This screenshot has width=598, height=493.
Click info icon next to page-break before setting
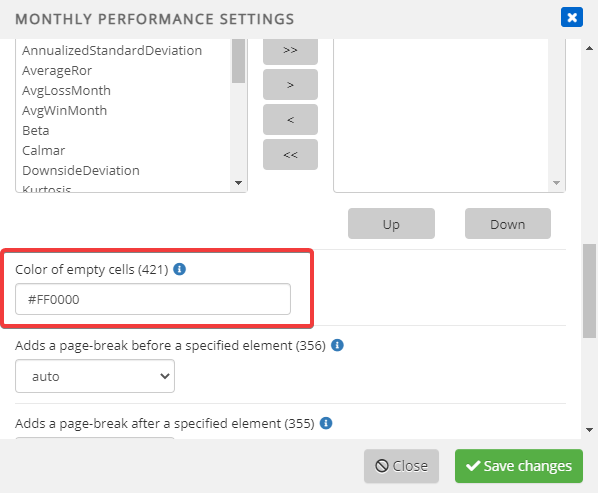click(337, 345)
